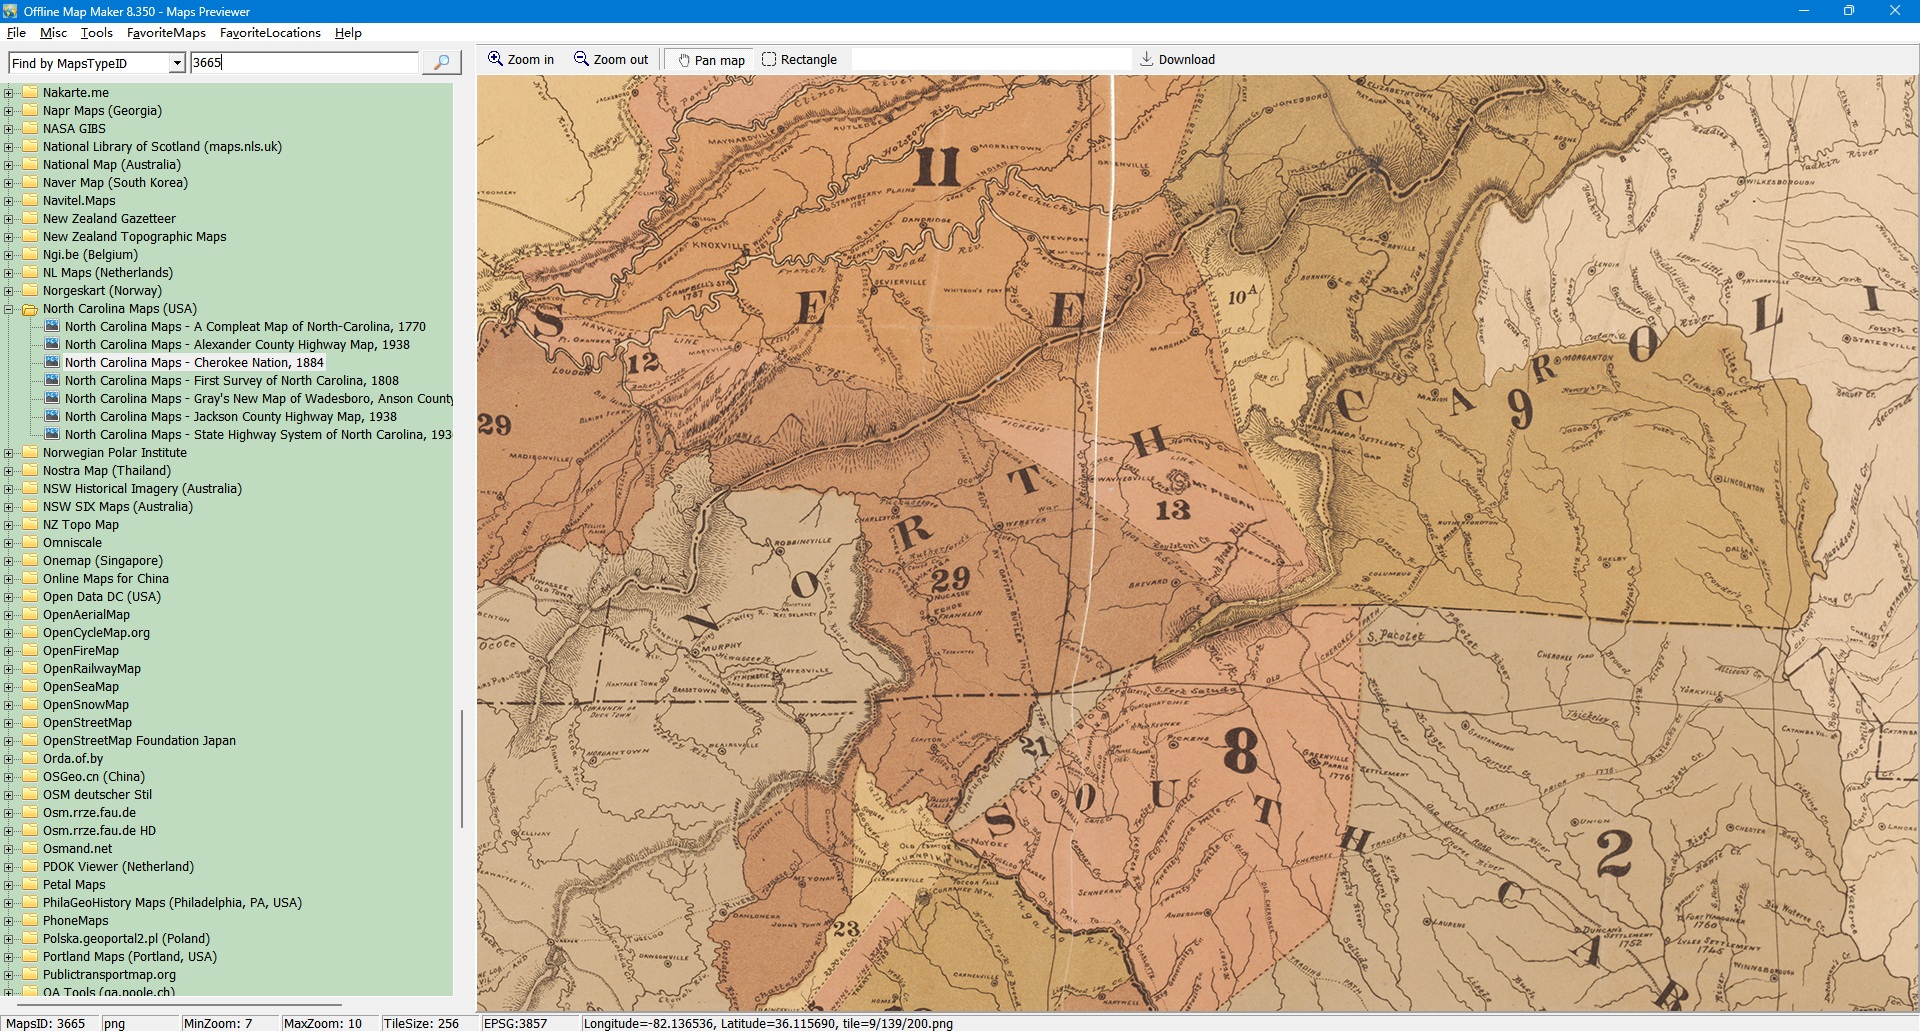Click the Zoom out magnifier icon
This screenshot has height=1032, width=1920.
click(581, 59)
